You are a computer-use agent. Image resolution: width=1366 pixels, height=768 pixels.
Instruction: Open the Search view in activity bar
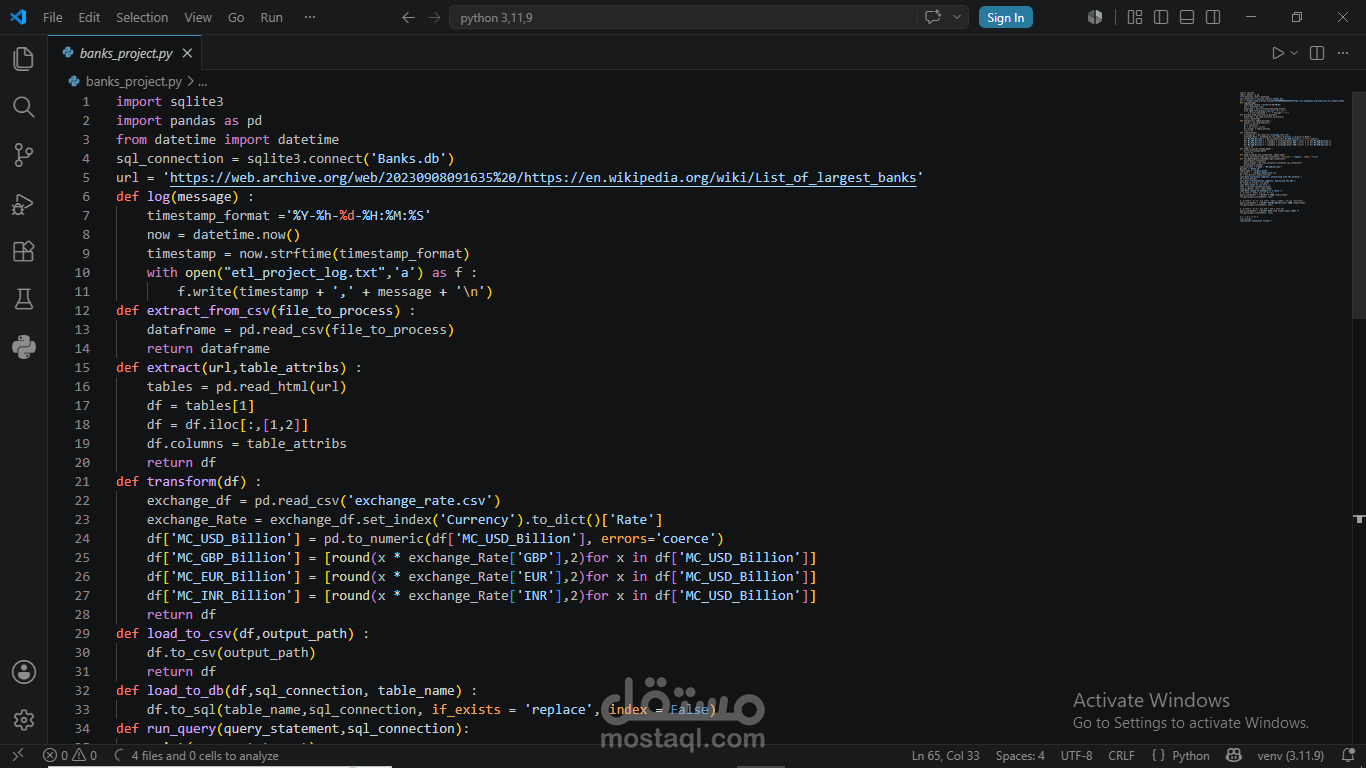click(x=23, y=107)
